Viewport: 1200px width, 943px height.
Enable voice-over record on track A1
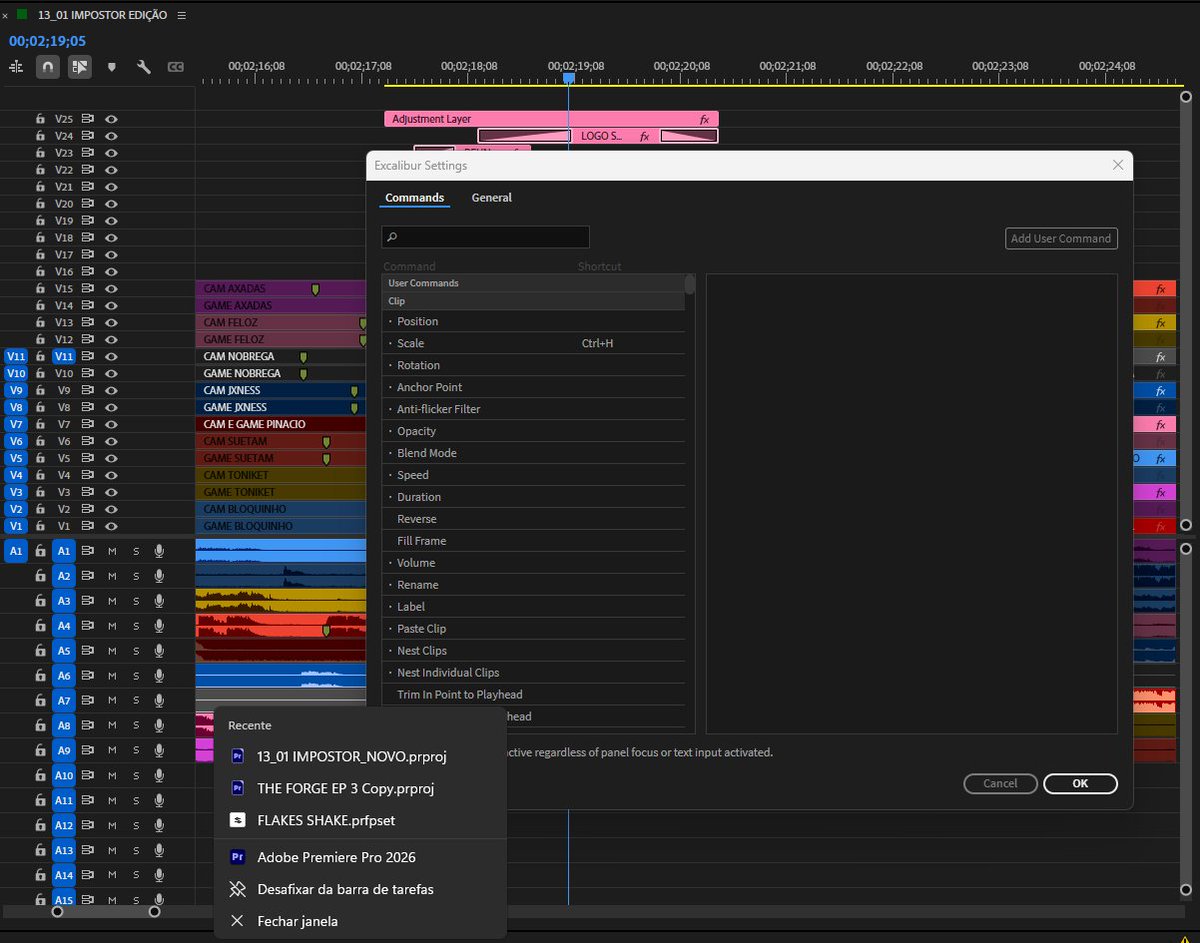point(159,551)
